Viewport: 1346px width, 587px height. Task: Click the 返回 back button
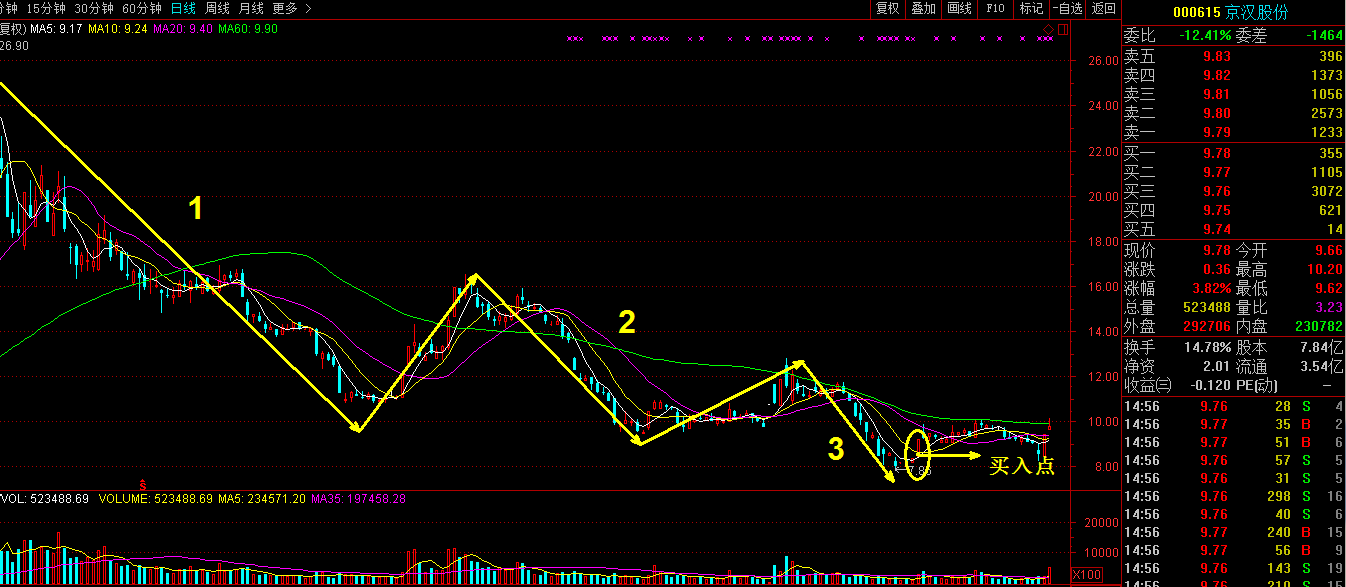(x=1103, y=8)
